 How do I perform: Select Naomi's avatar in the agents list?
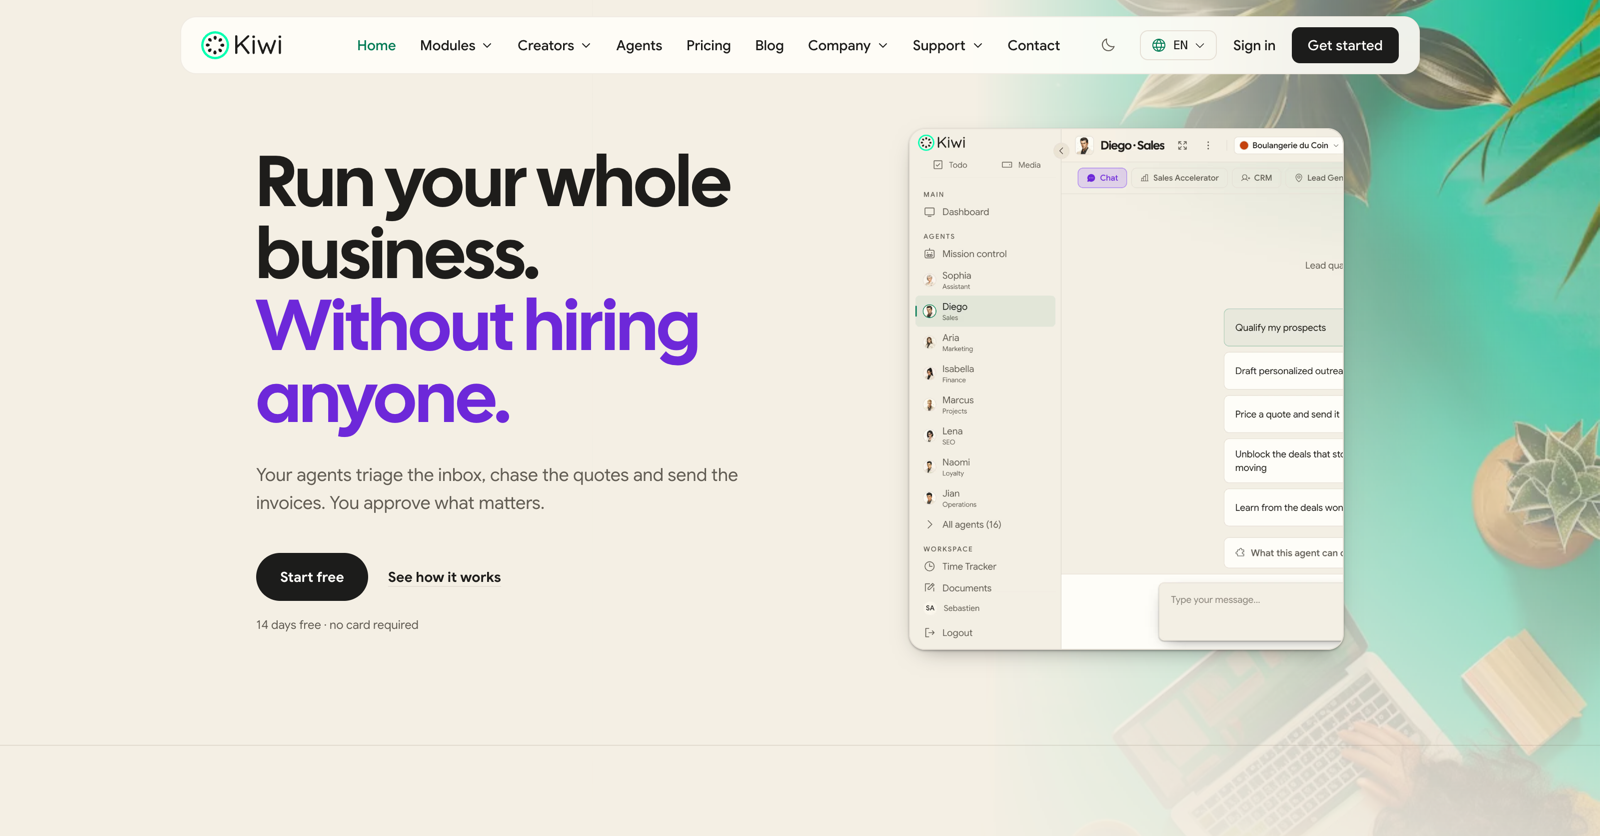tap(930, 467)
